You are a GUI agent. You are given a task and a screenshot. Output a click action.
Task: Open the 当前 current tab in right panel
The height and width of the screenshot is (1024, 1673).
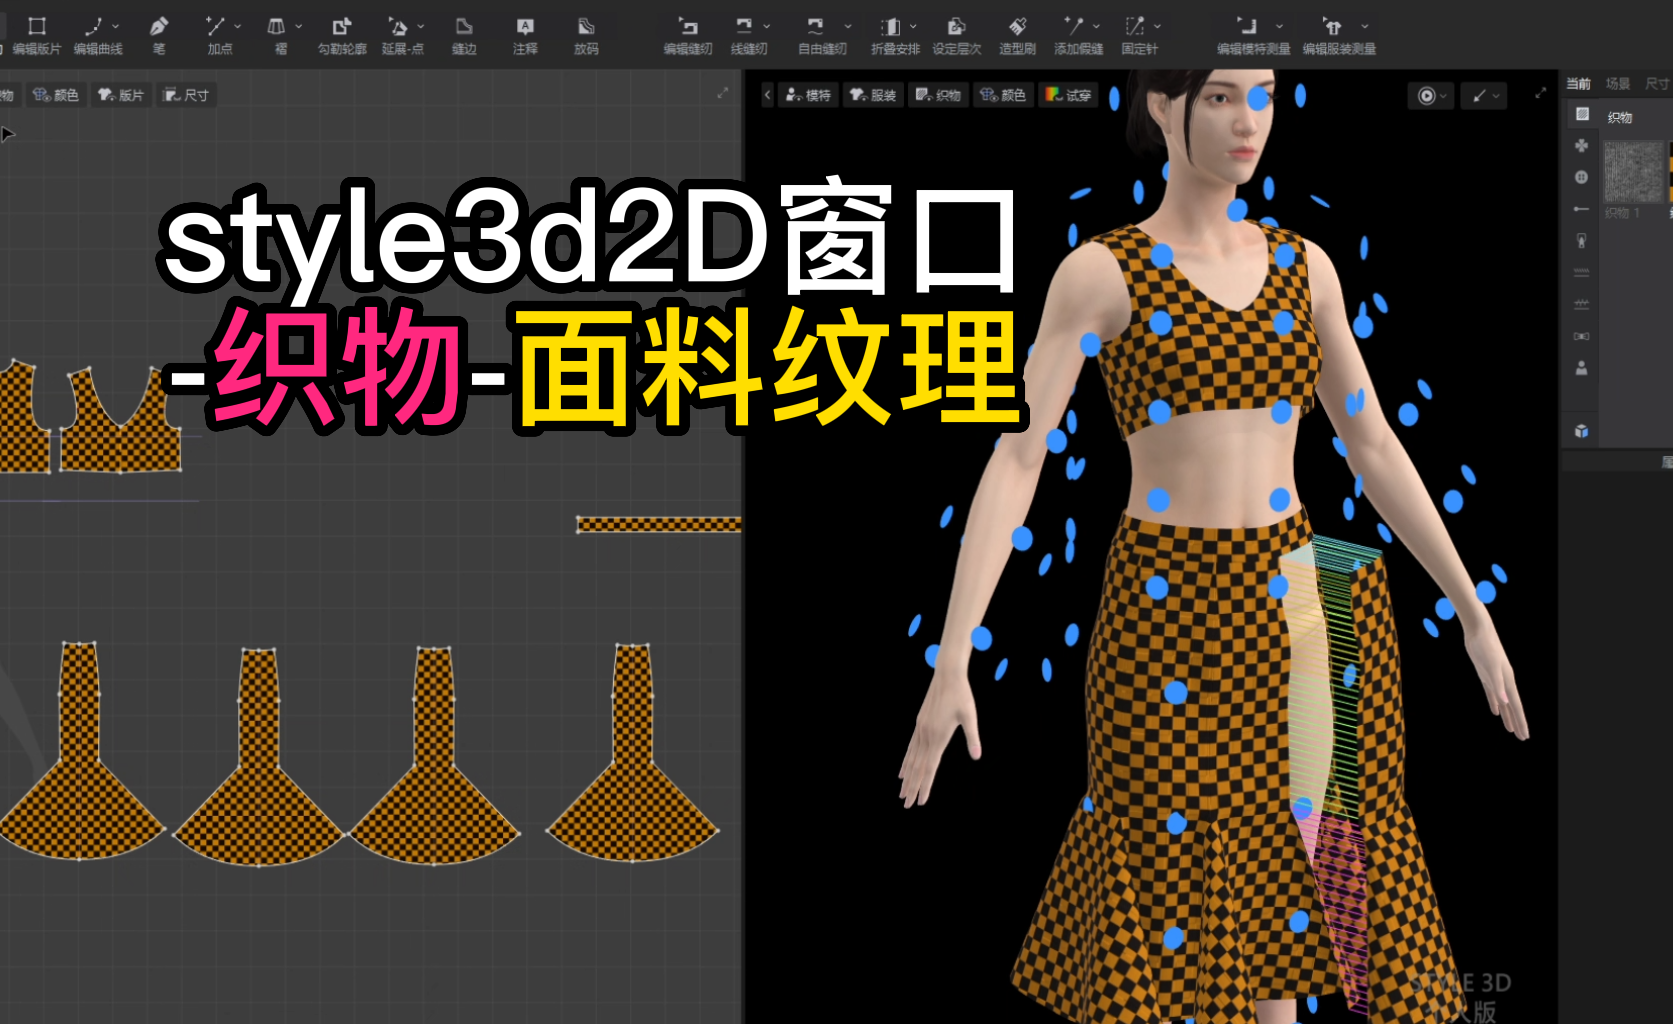coord(1578,84)
